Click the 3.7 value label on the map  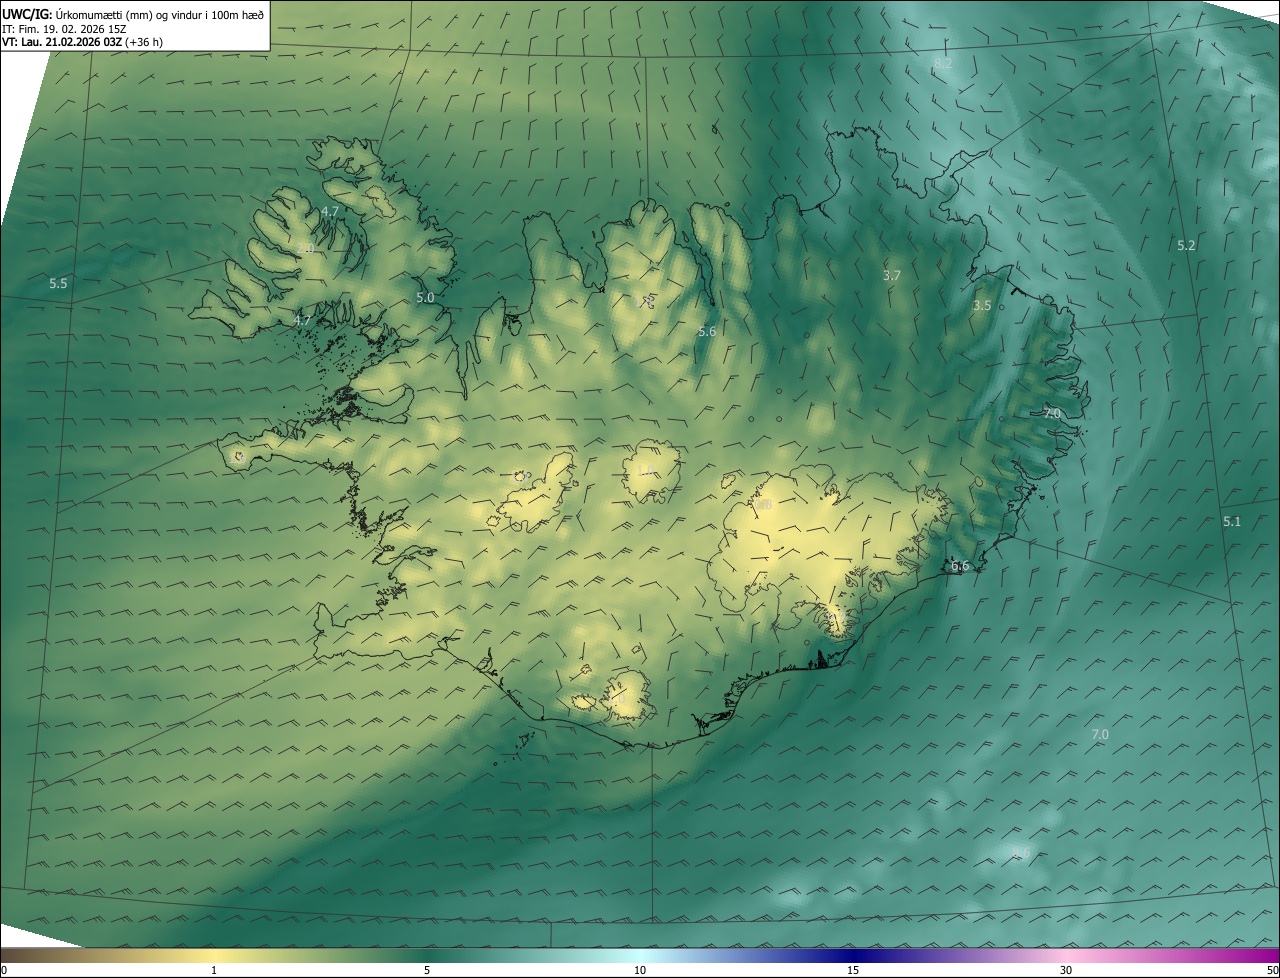point(892,275)
